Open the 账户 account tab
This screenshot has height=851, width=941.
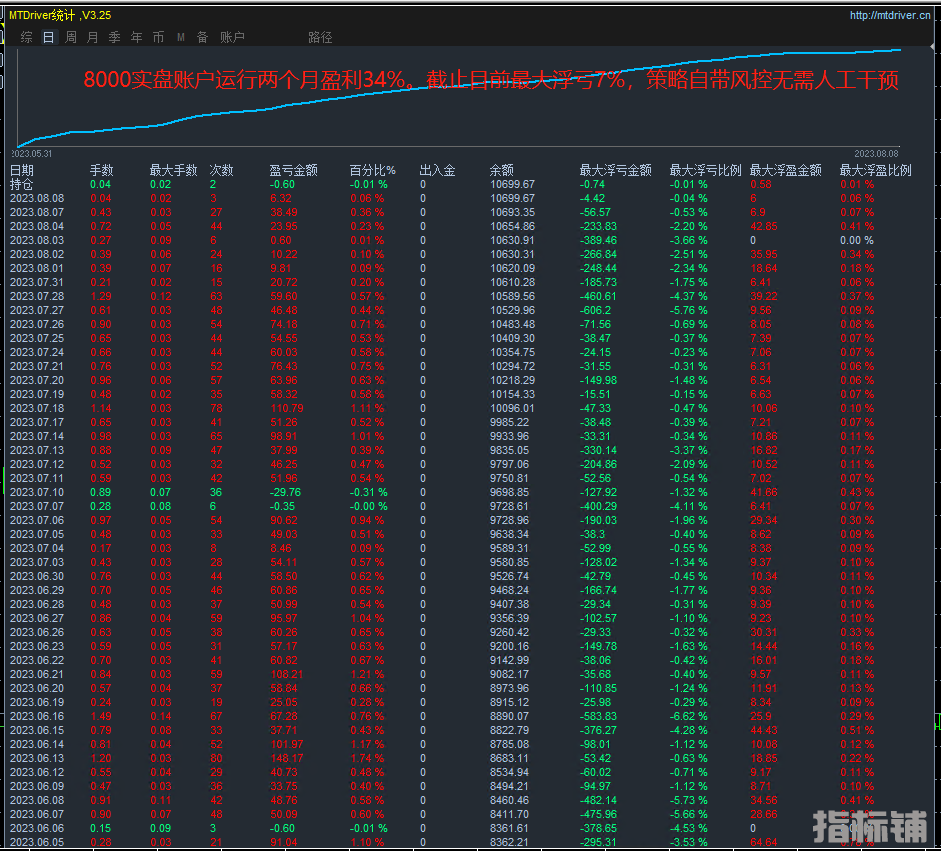point(232,37)
